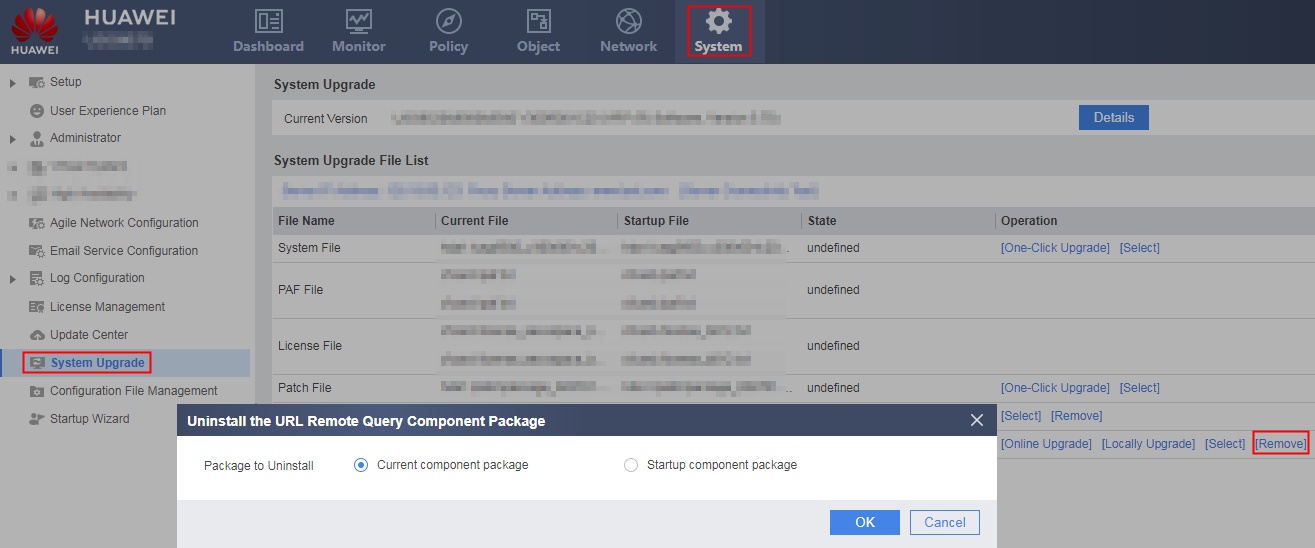The height and width of the screenshot is (548, 1315).
Task: Open the Network globe icon
Action: point(629,21)
